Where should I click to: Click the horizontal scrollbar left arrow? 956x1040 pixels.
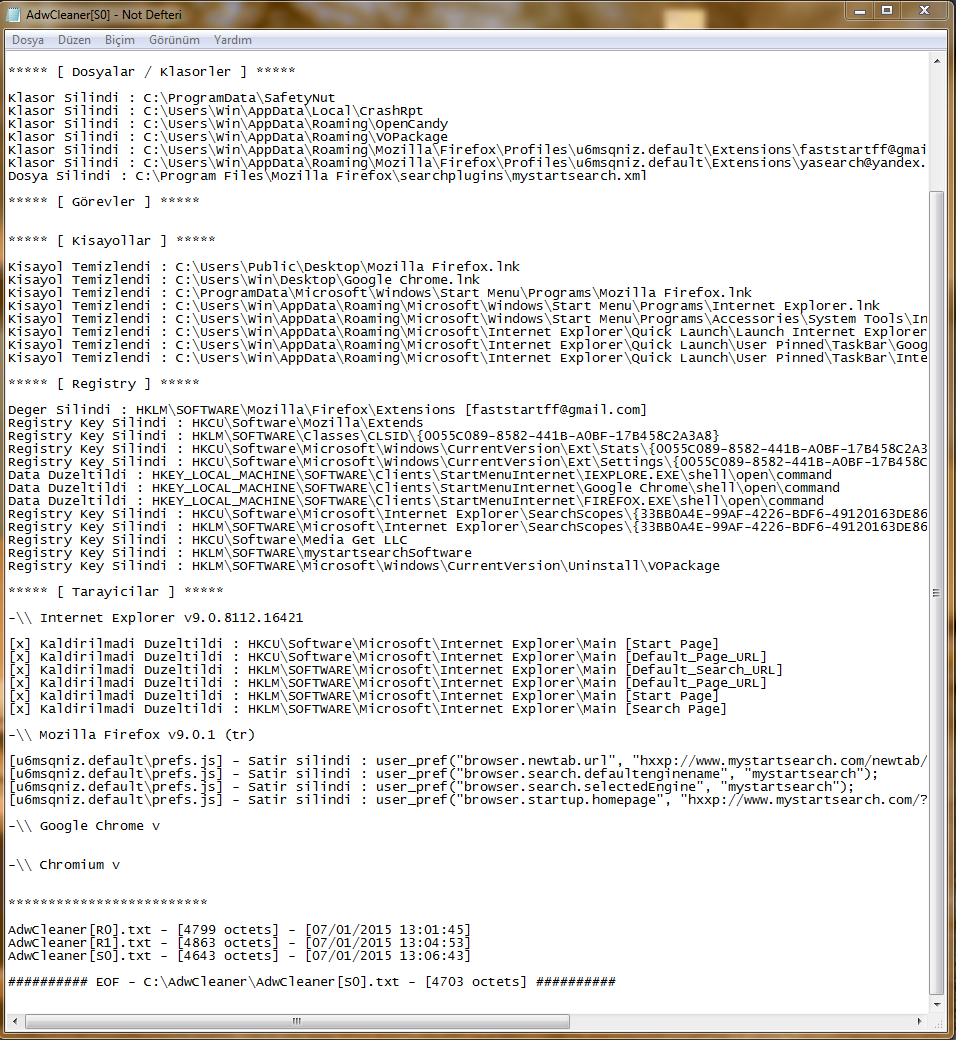click(x=15, y=1021)
